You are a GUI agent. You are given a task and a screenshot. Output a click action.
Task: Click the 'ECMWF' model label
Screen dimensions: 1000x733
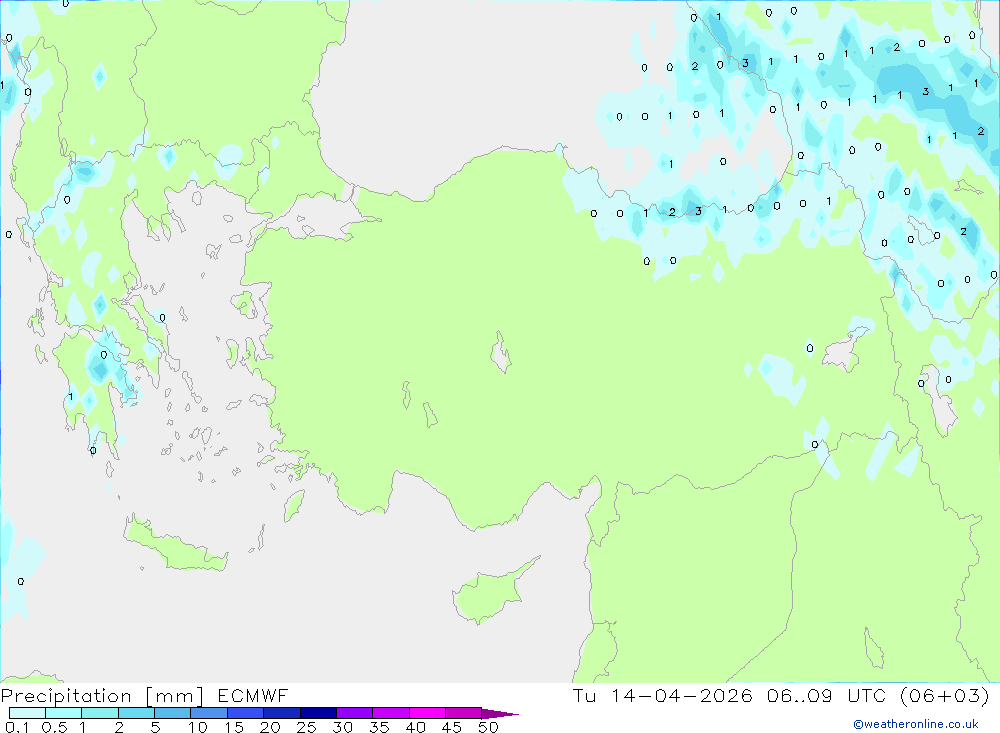click(x=253, y=695)
